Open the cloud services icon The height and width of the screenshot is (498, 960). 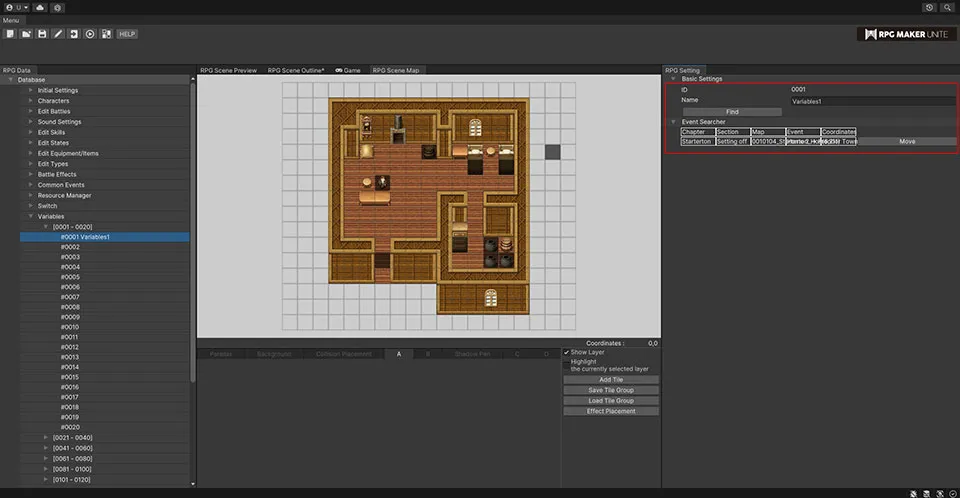pos(39,7)
